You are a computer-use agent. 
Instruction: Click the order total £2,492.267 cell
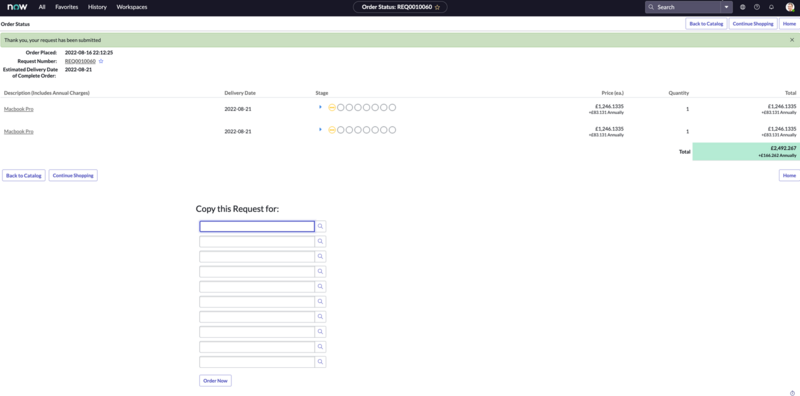tap(746, 152)
